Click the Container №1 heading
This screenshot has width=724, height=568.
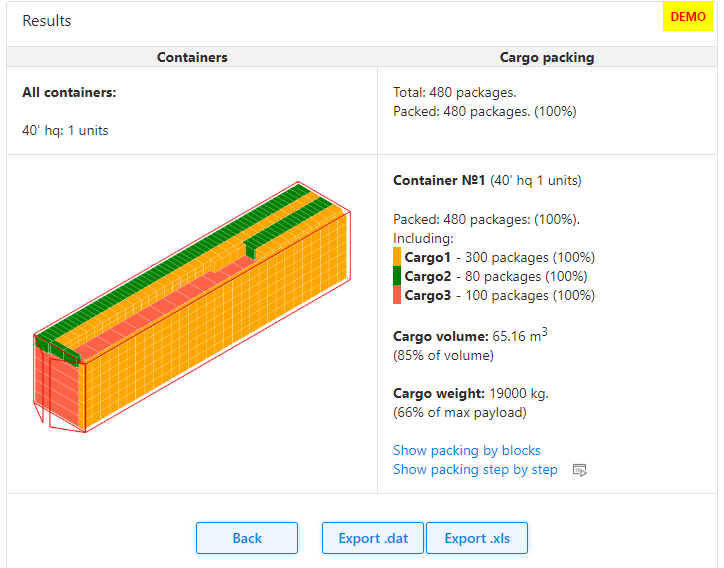[x=439, y=181]
